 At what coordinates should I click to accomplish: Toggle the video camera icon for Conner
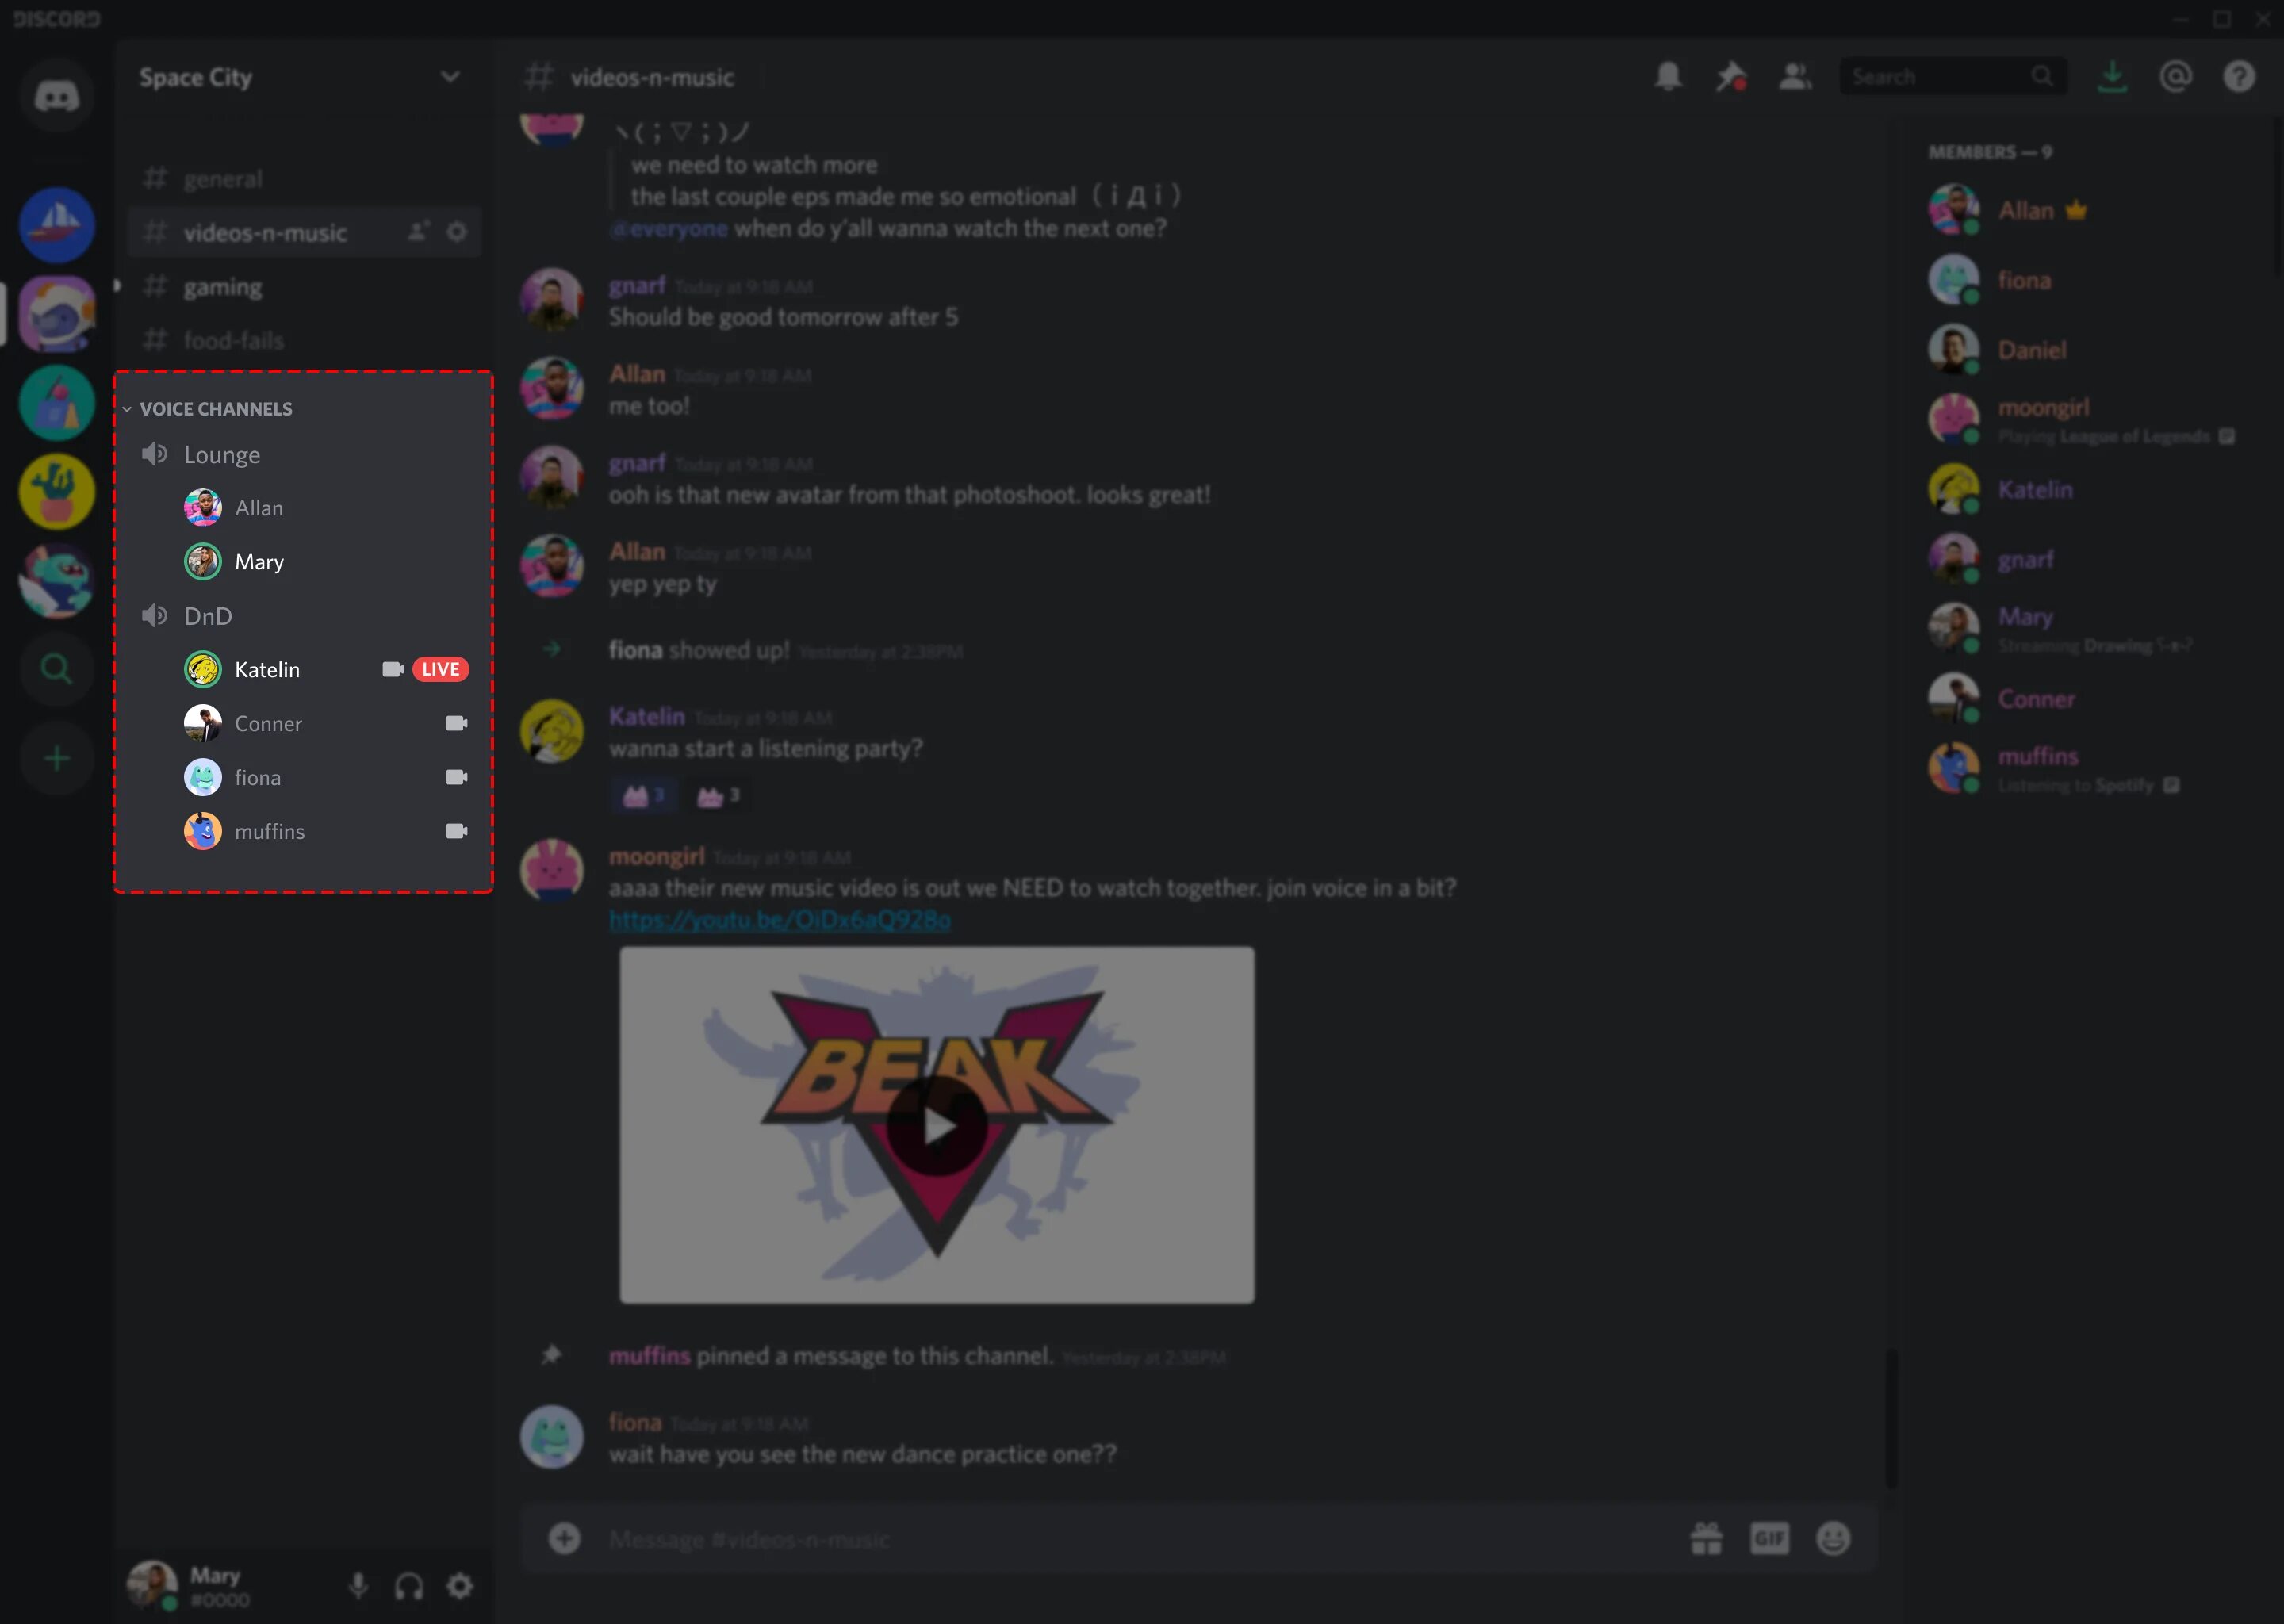pos(455,722)
